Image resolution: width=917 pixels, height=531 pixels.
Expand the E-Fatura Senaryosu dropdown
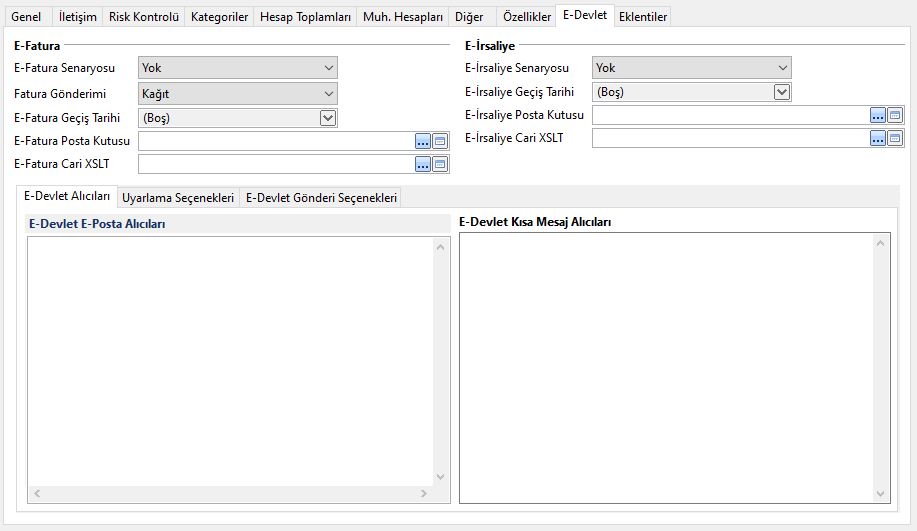[x=329, y=68]
